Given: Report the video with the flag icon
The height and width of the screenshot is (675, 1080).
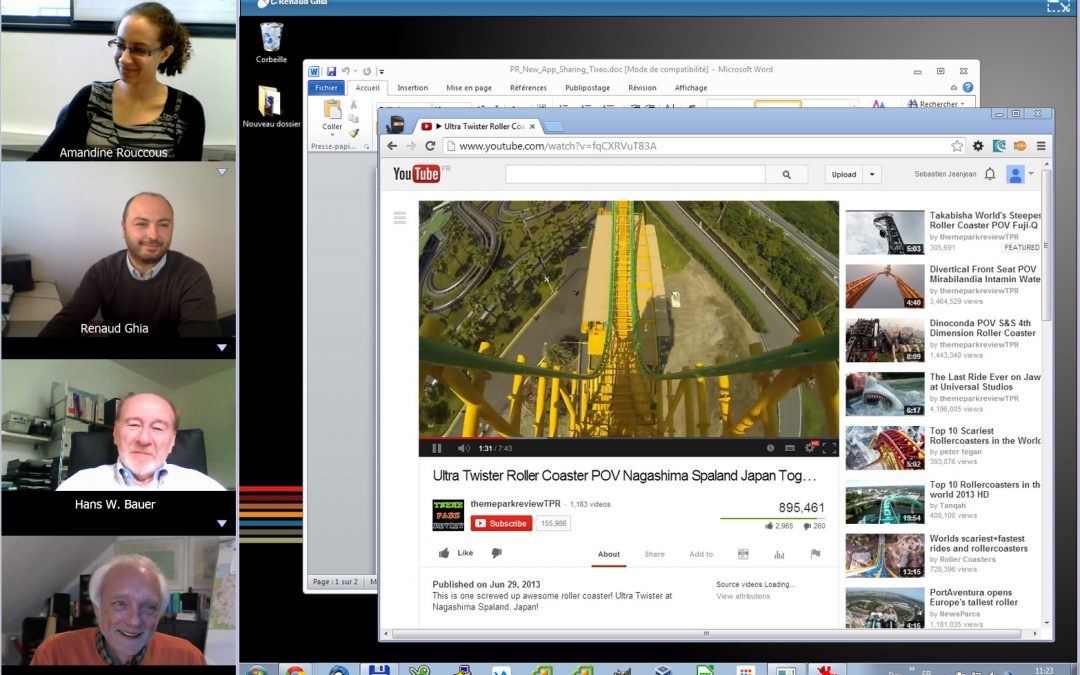Looking at the screenshot, I should 816,554.
